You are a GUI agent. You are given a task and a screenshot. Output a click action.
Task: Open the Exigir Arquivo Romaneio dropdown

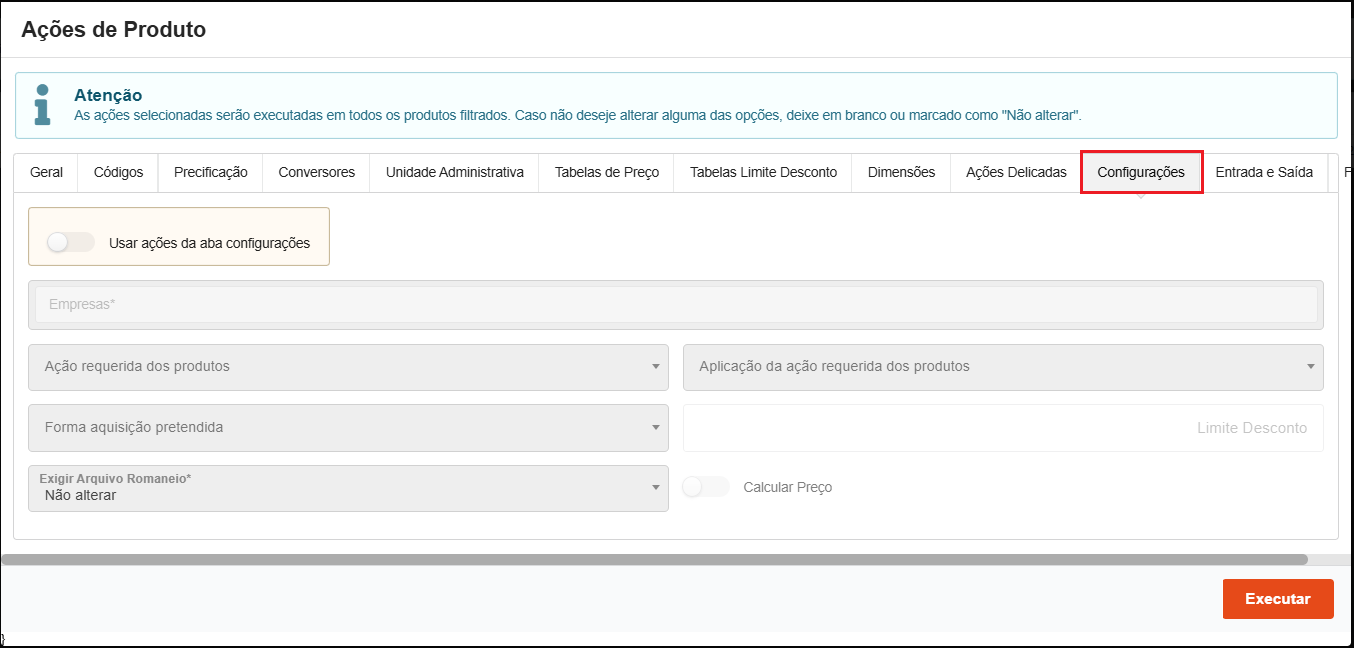pyautogui.click(x=348, y=488)
